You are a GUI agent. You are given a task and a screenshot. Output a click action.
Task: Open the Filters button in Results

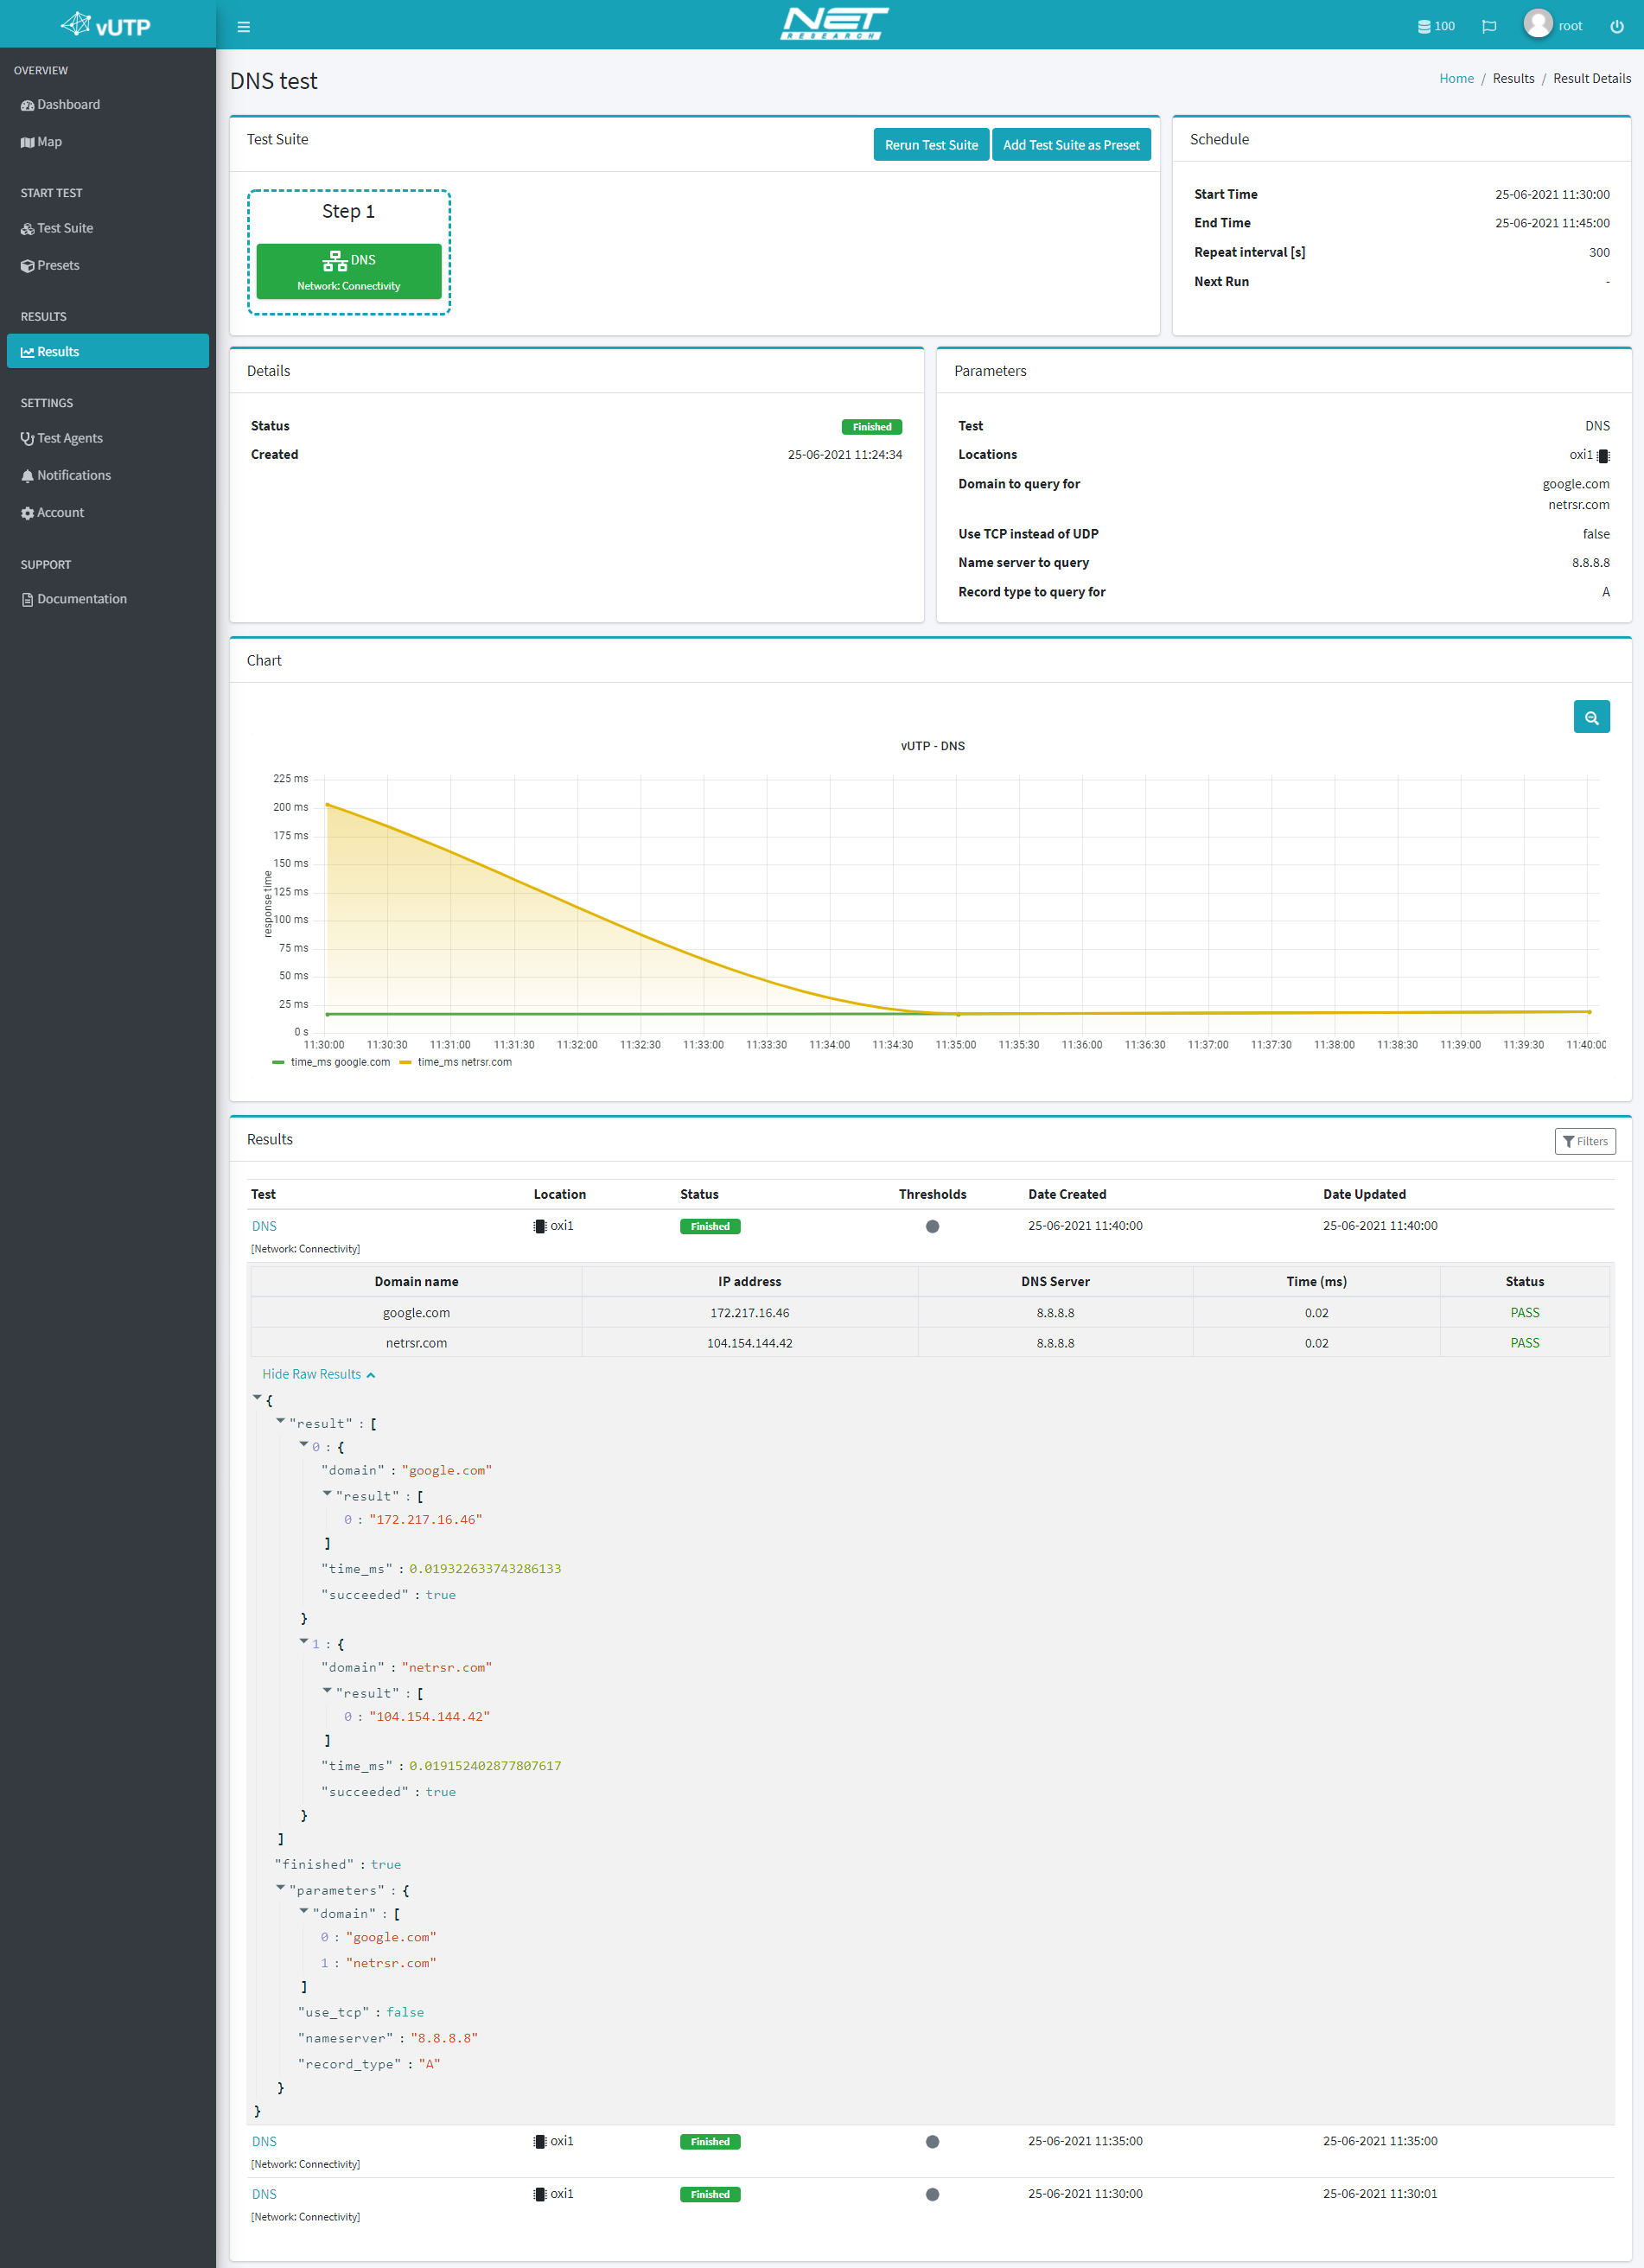click(1585, 1141)
